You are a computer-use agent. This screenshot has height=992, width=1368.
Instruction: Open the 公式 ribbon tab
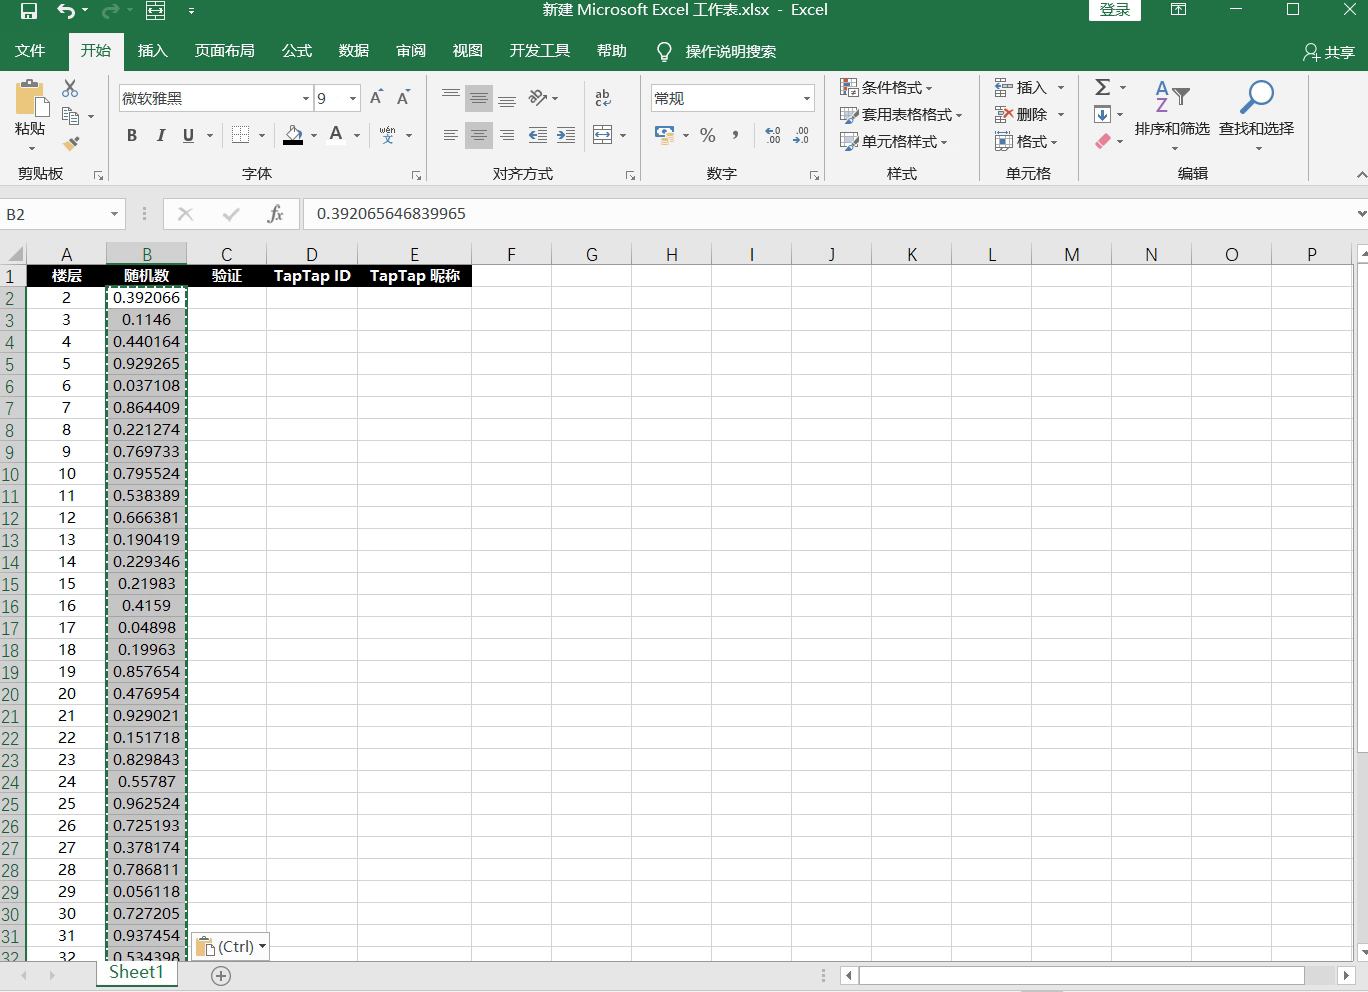pos(296,51)
